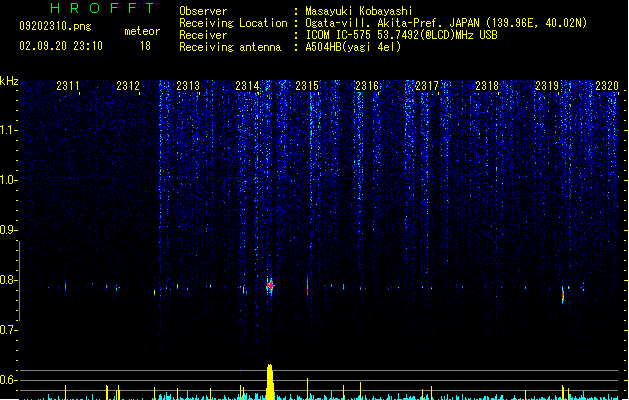
Task: Click the date stamp 02.09.20 23:10
Action: tap(61, 46)
